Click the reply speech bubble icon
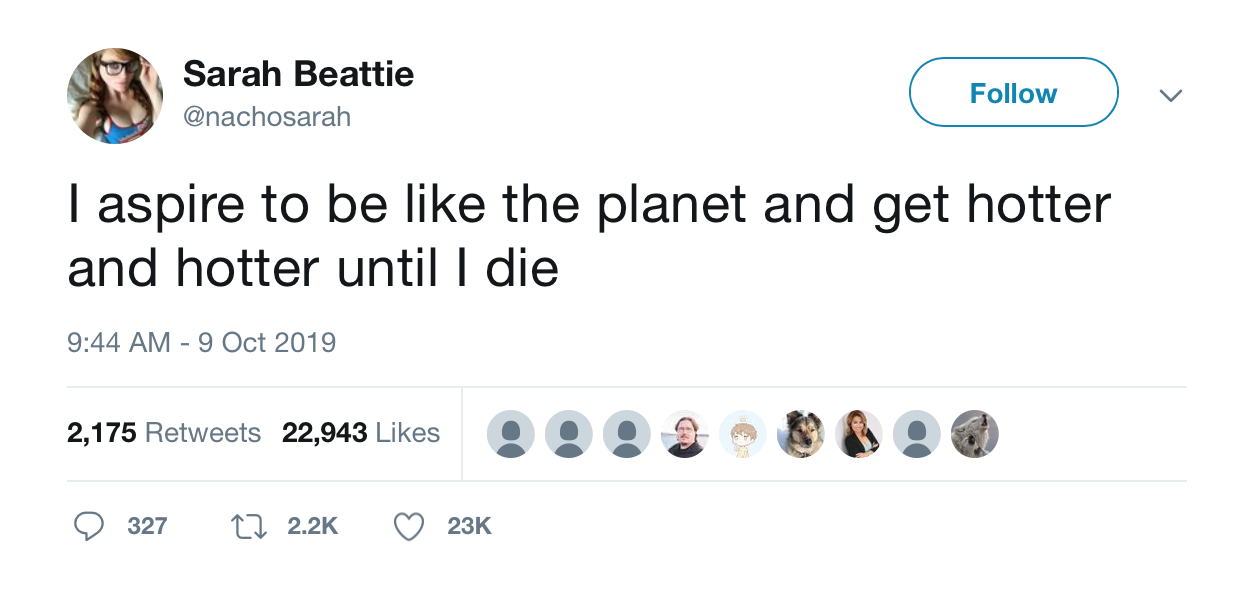Screen dimensions: 1252x600 tap(90, 526)
